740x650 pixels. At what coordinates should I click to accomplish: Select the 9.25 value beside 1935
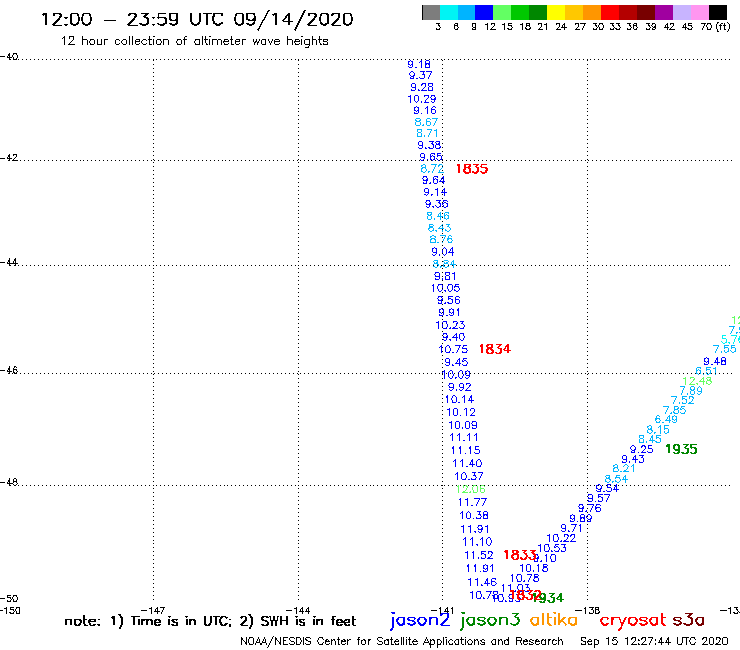click(641, 449)
